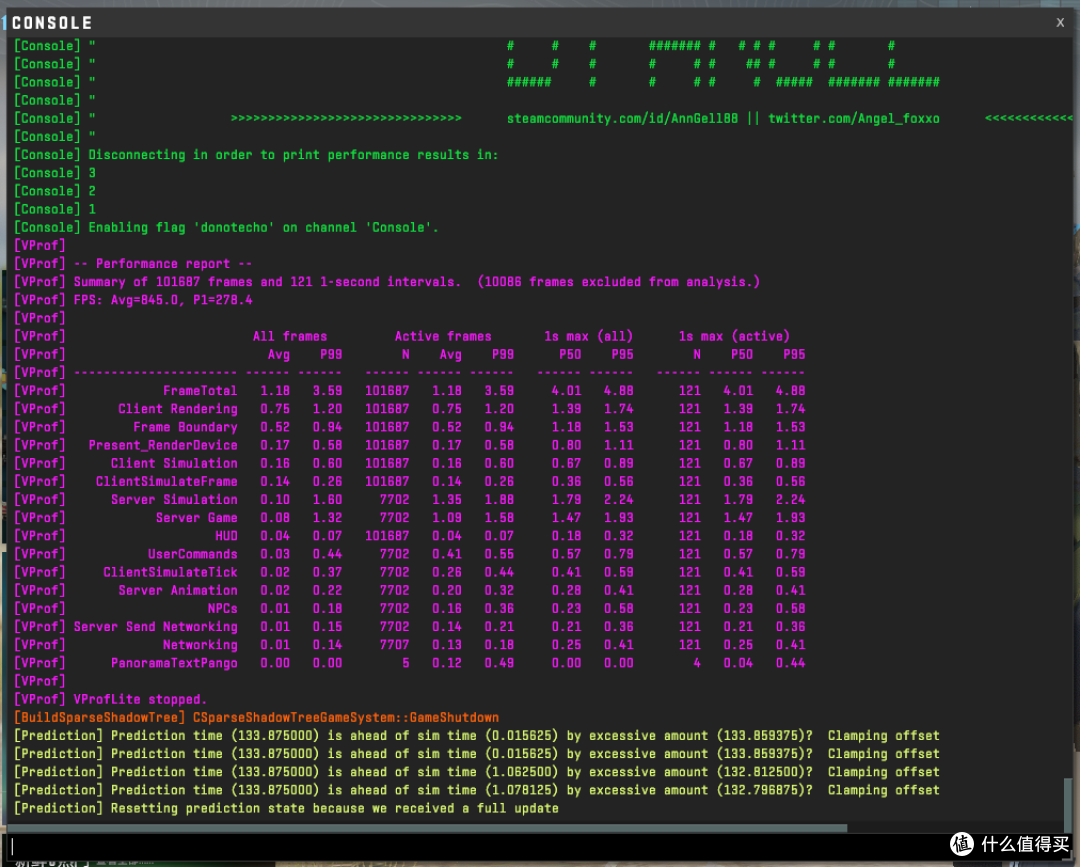
Task: Click the Frame Boundary row label
Action: pyautogui.click(x=185, y=427)
